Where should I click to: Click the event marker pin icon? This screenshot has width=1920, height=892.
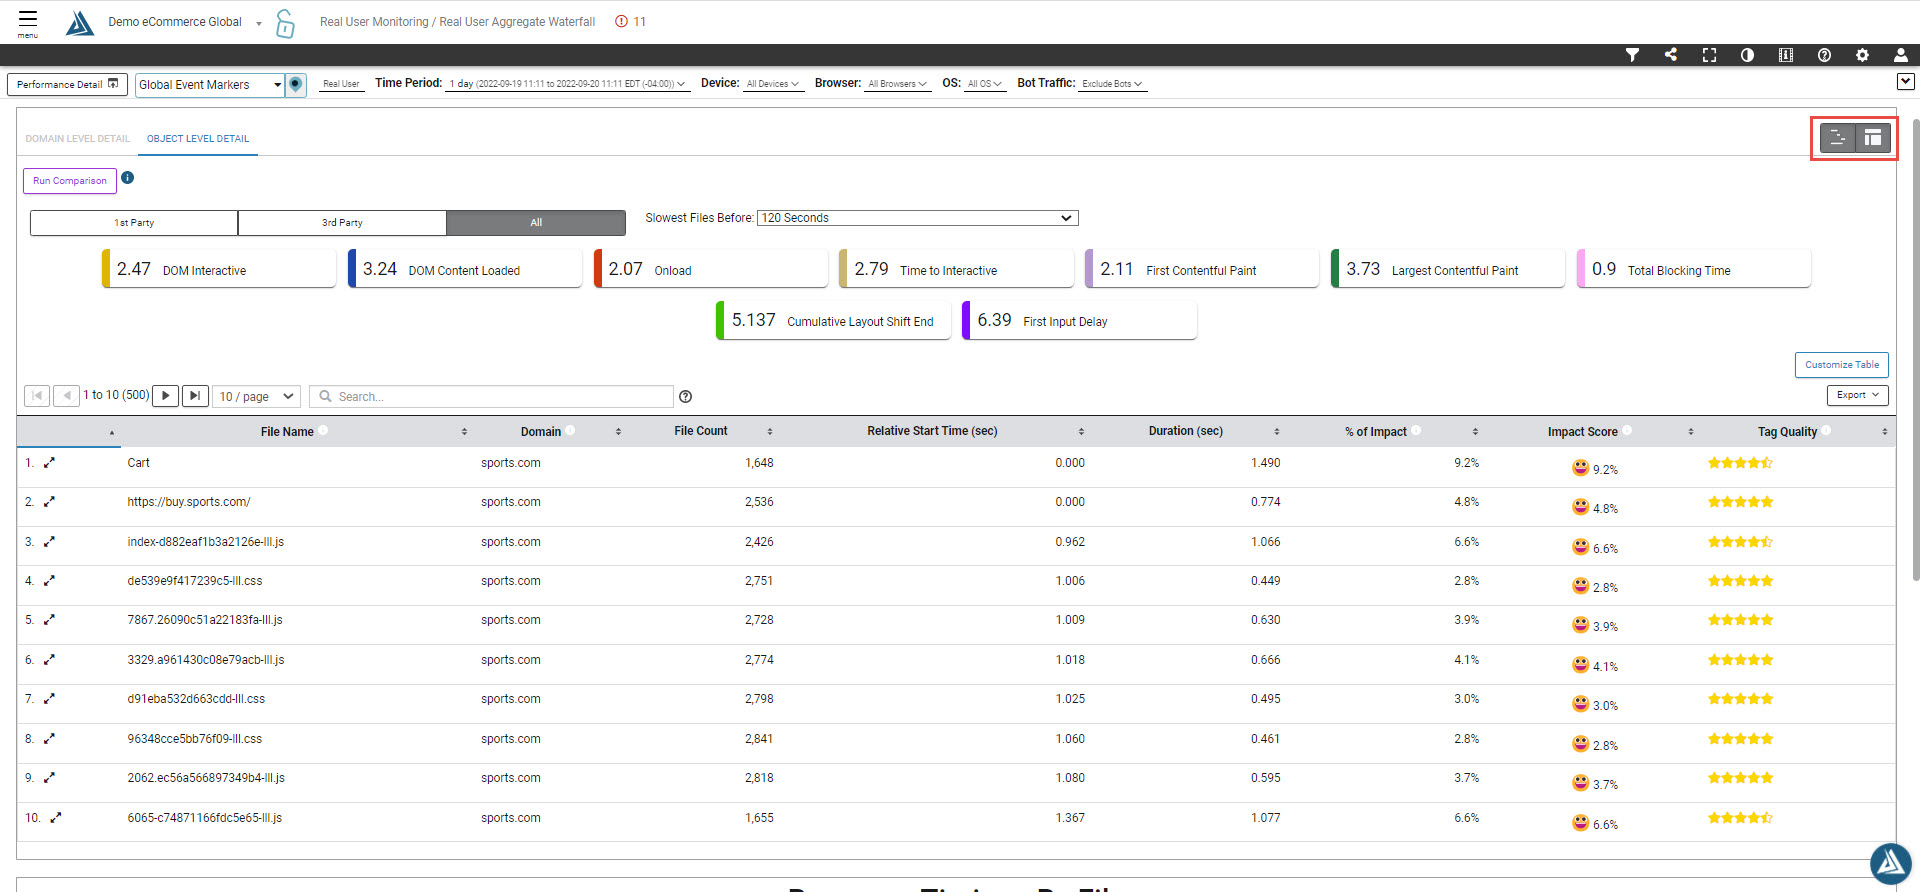click(x=296, y=84)
